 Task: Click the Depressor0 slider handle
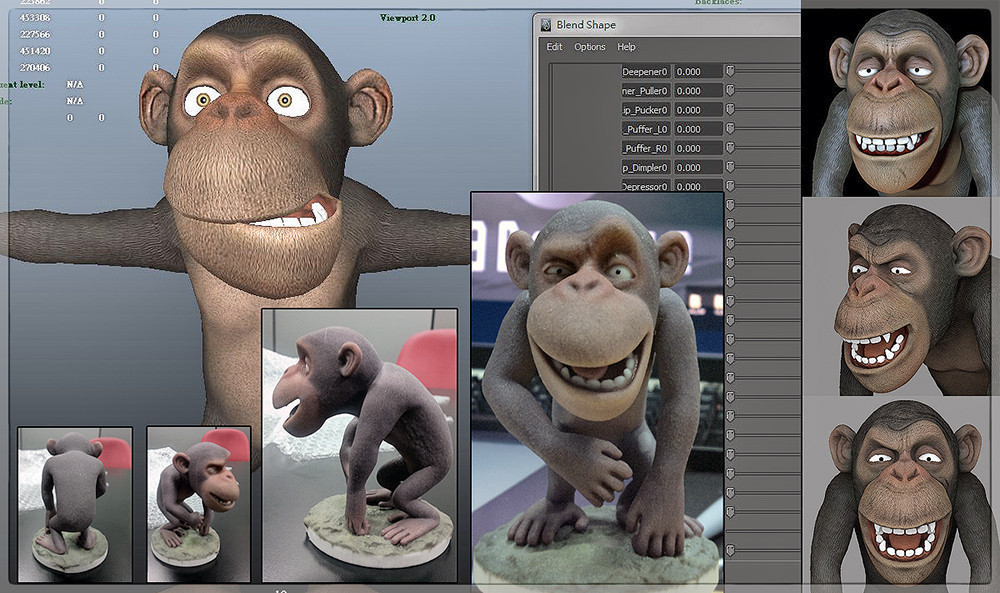click(730, 186)
